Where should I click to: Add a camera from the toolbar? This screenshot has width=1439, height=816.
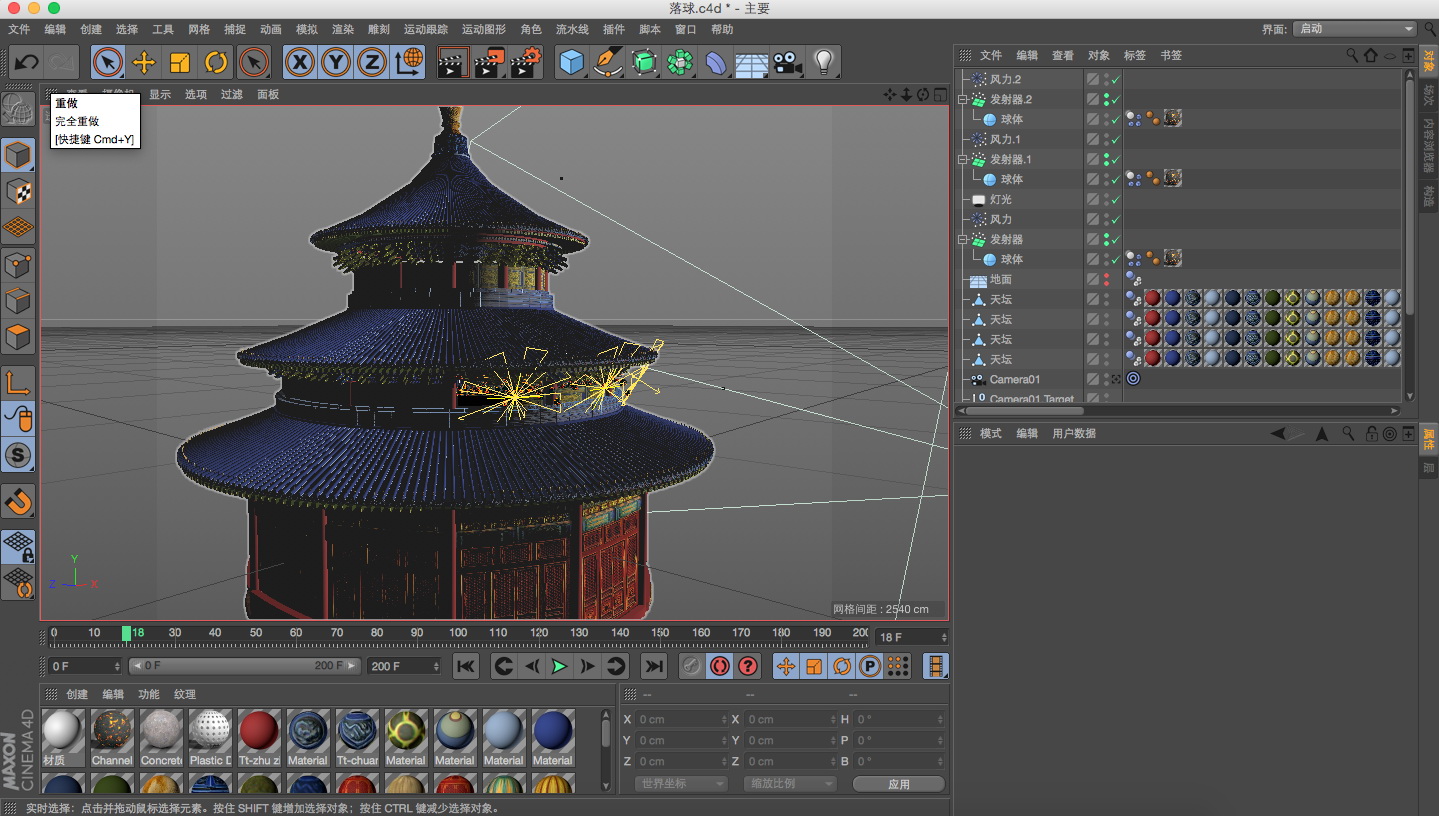click(x=787, y=63)
